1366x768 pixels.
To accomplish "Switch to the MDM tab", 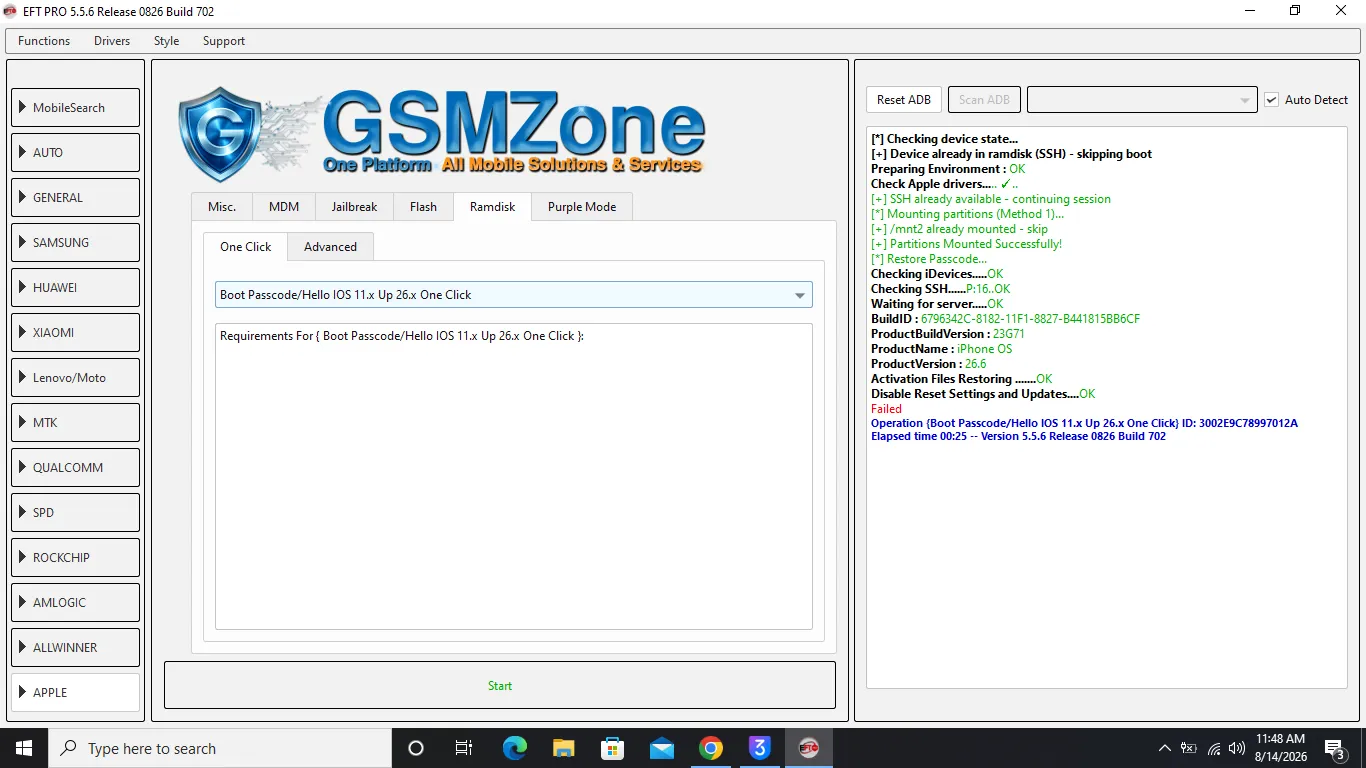I will 284,207.
